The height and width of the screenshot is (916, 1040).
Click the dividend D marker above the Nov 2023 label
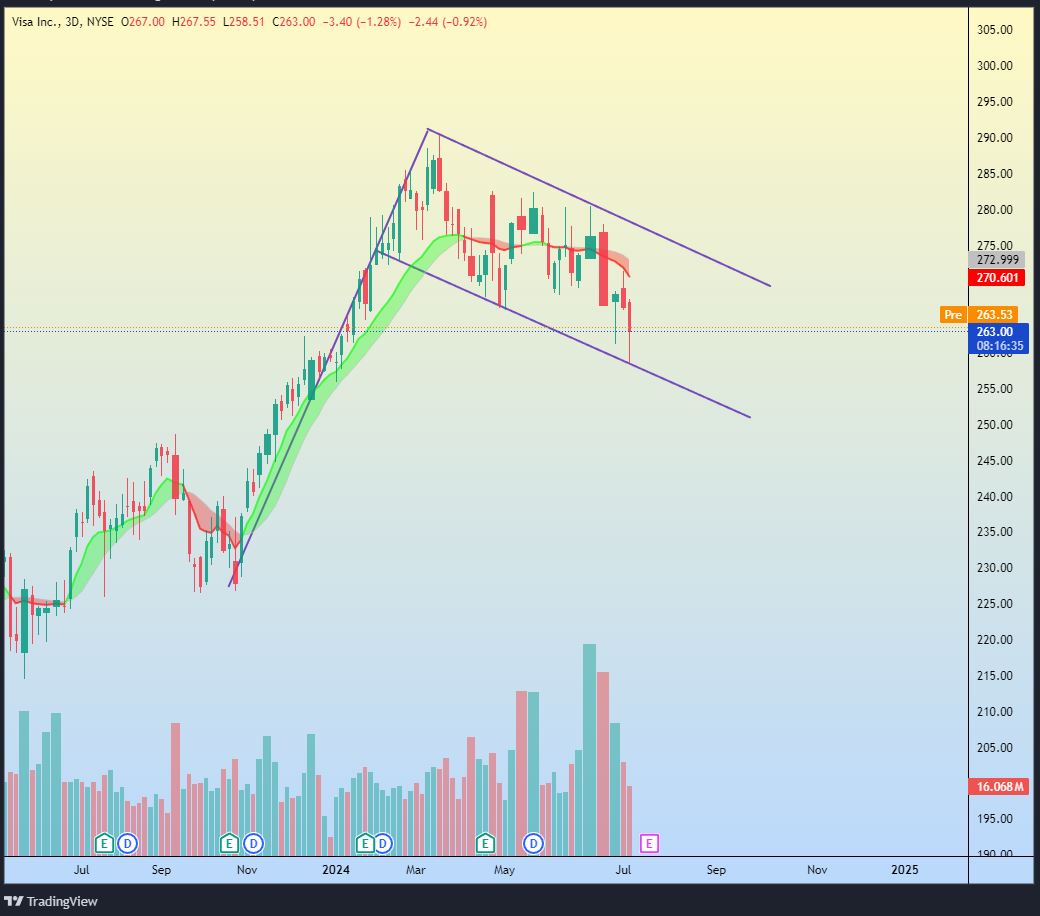pyautogui.click(x=253, y=844)
